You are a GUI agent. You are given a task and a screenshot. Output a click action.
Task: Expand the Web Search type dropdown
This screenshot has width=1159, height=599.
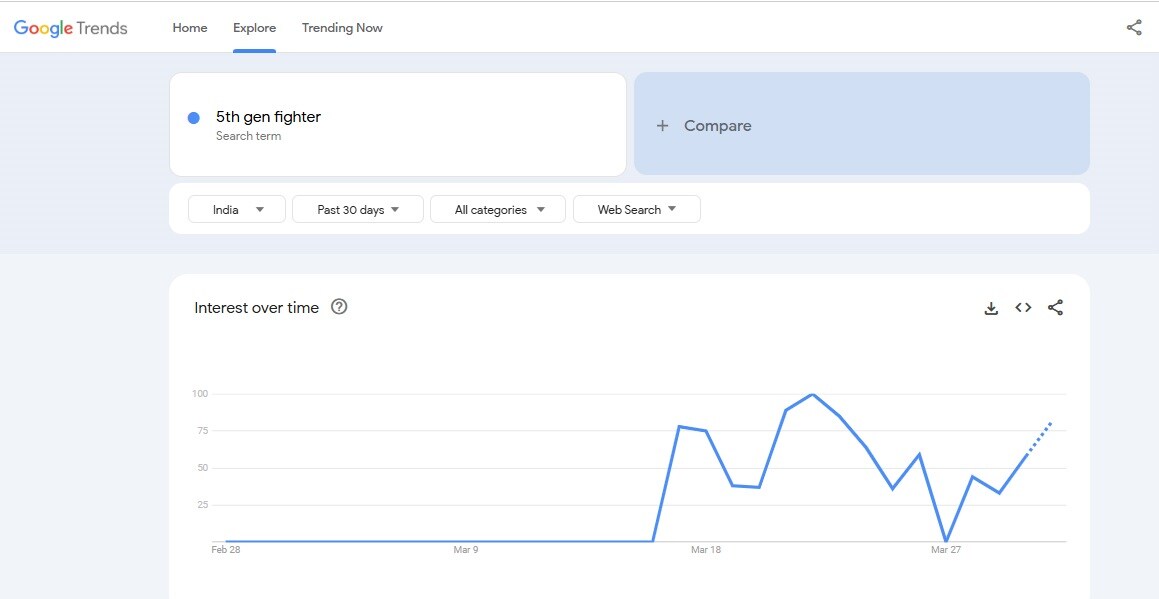click(x=636, y=210)
